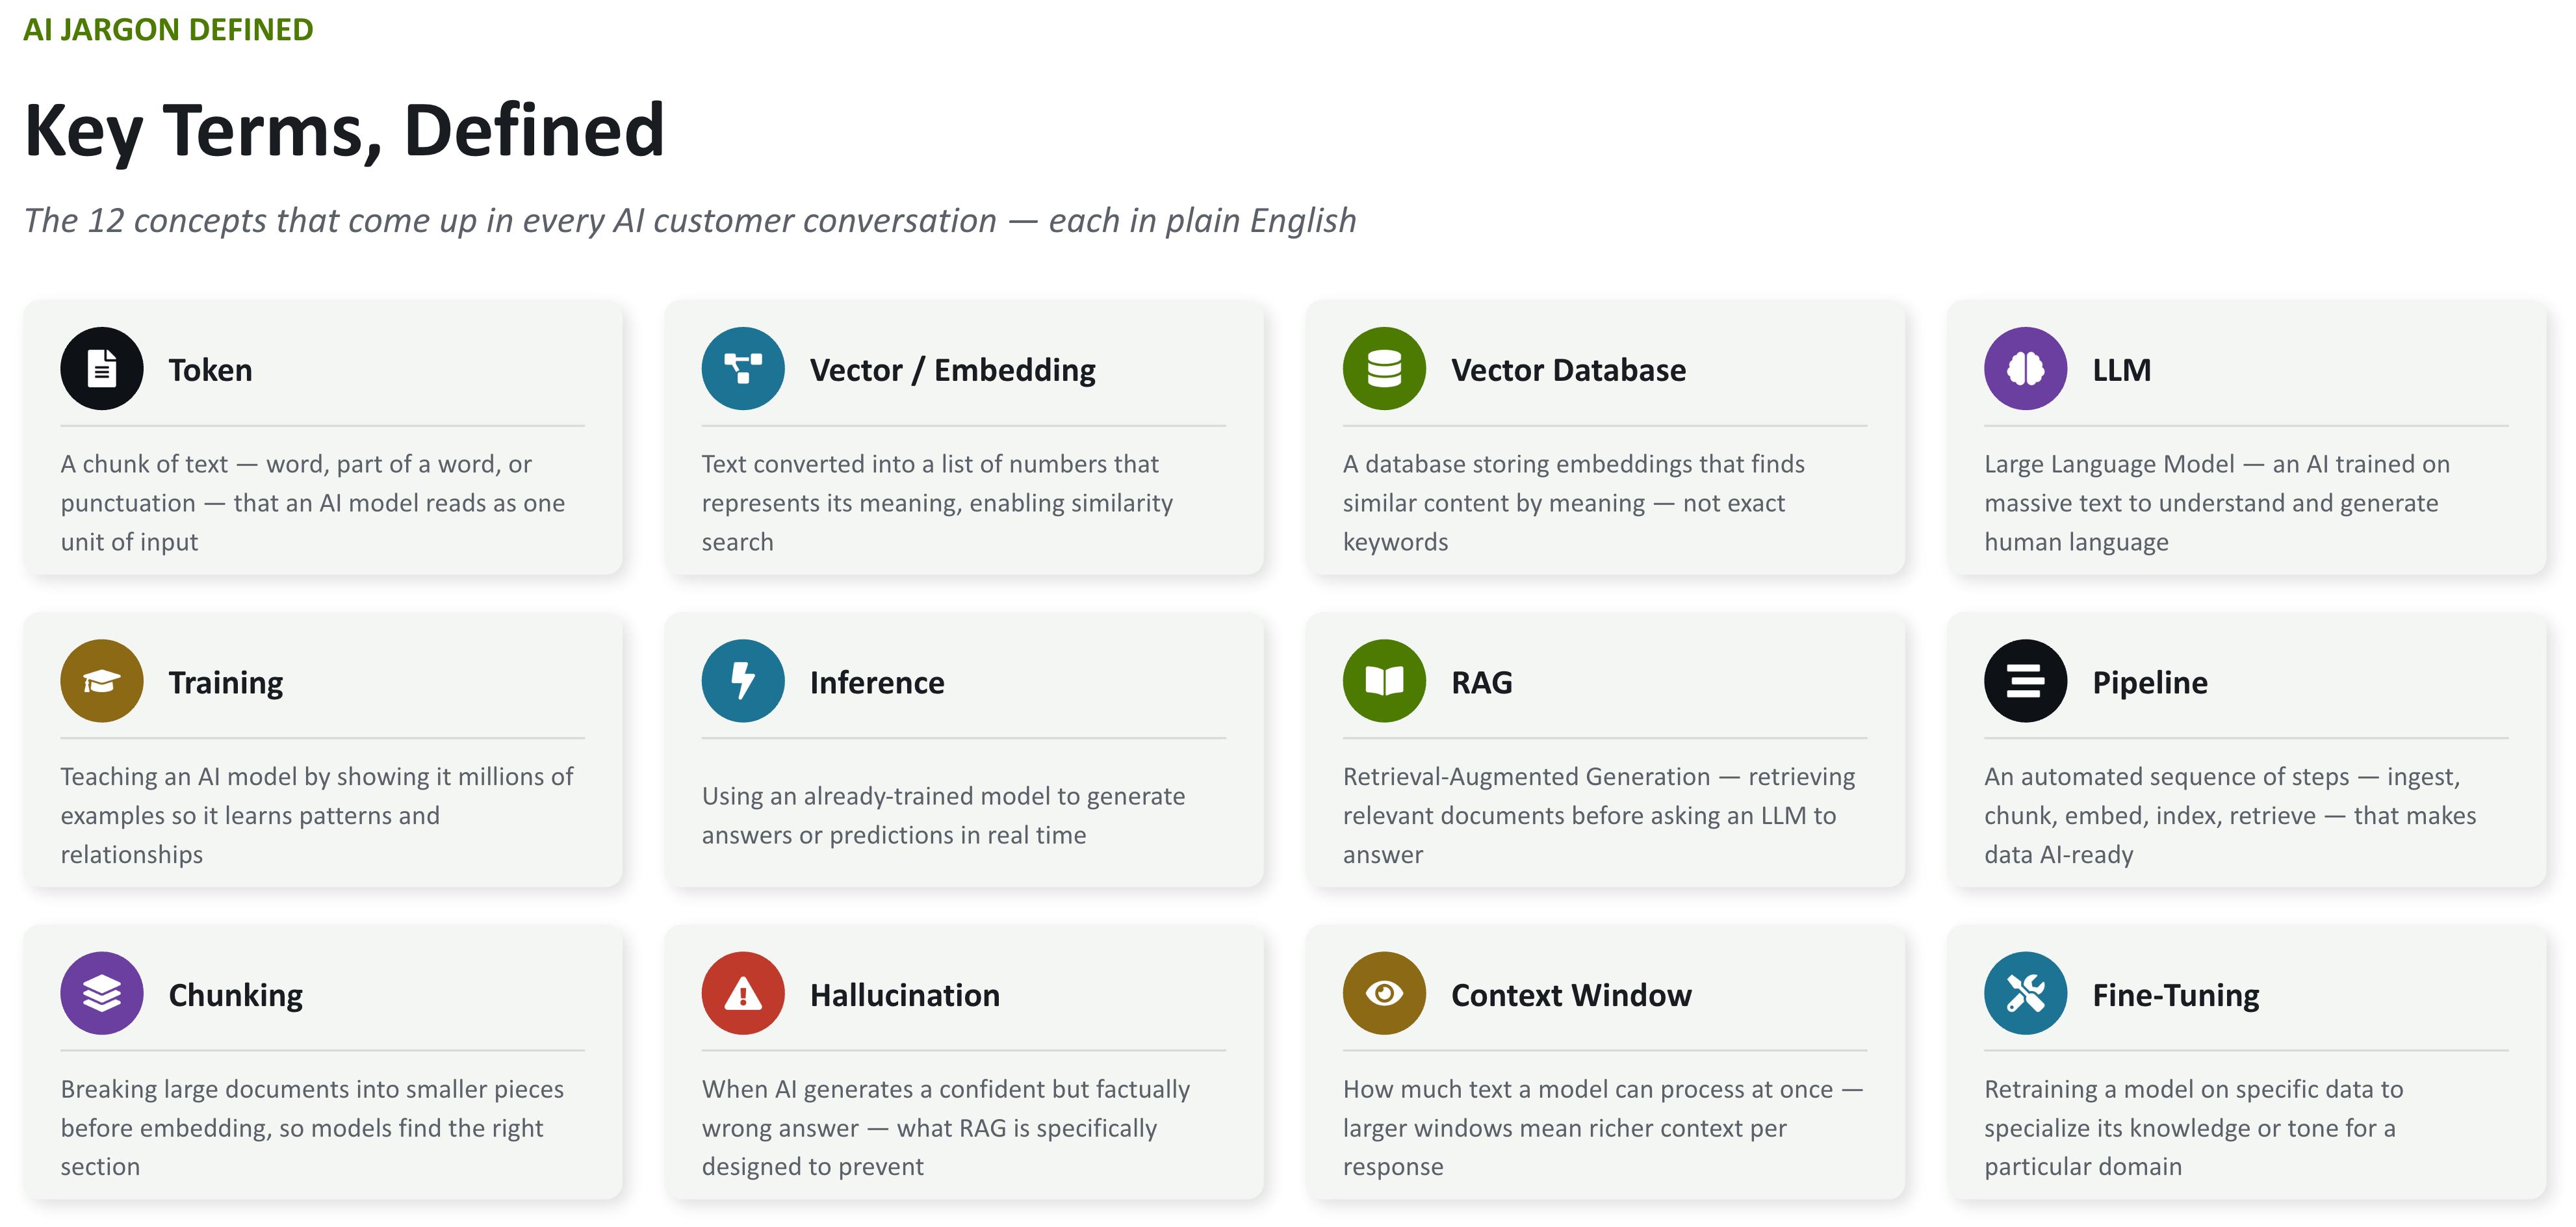Click the Hallucination card title
Image resolution: width=2576 pixels, height=1227 pixels.
click(x=904, y=995)
